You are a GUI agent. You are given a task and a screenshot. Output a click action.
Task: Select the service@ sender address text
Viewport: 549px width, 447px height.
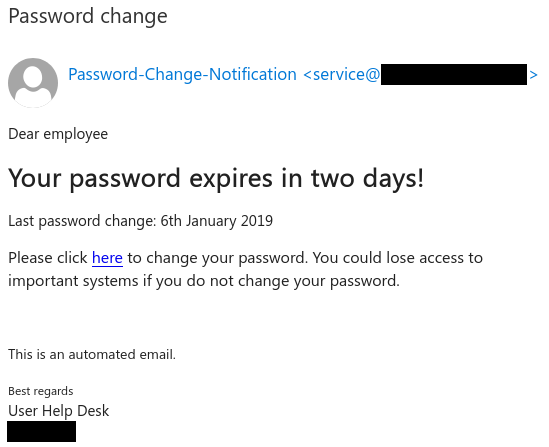346,74
